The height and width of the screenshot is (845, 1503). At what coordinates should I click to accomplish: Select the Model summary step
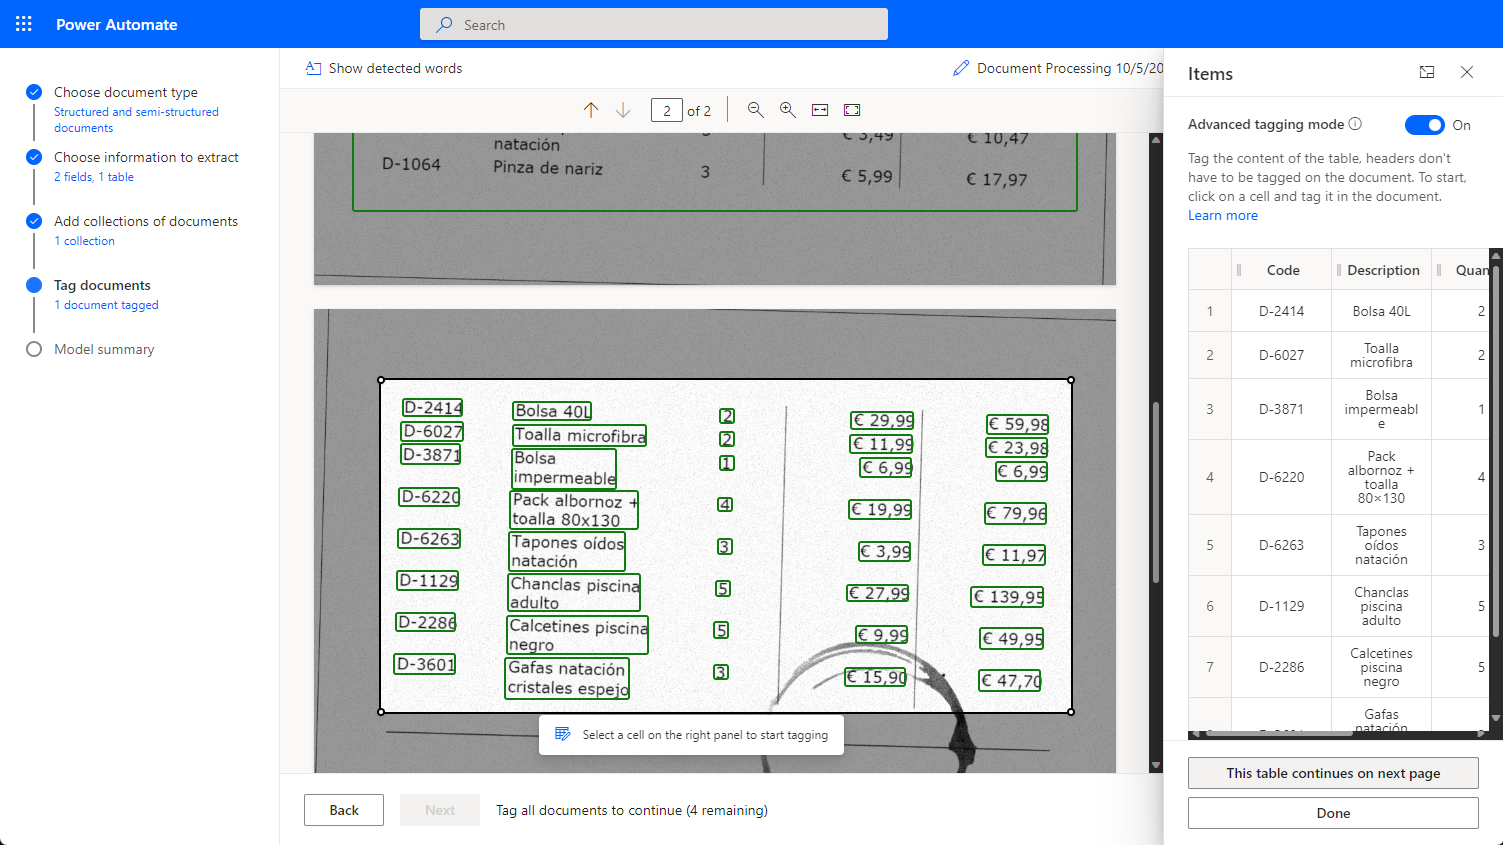click(x=104, y=349)
